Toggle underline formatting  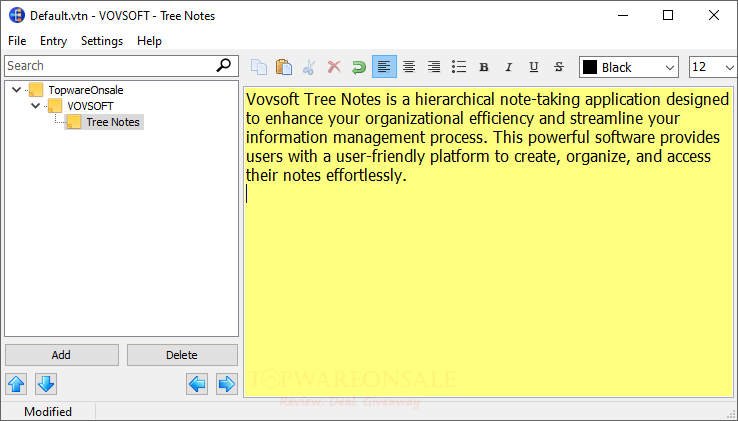[534, 67]
